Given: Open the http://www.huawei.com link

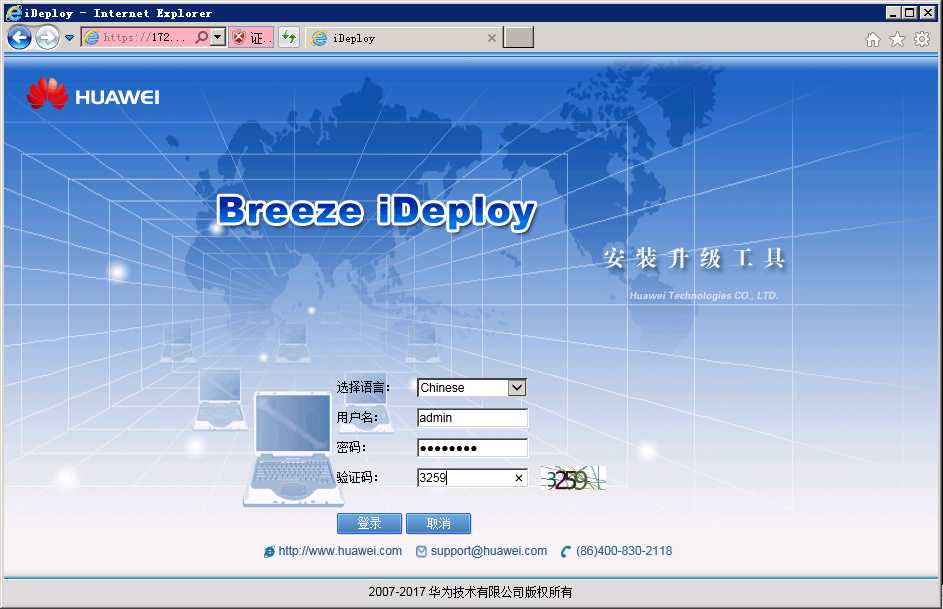Looking at the screenshot, I should 340,551.
